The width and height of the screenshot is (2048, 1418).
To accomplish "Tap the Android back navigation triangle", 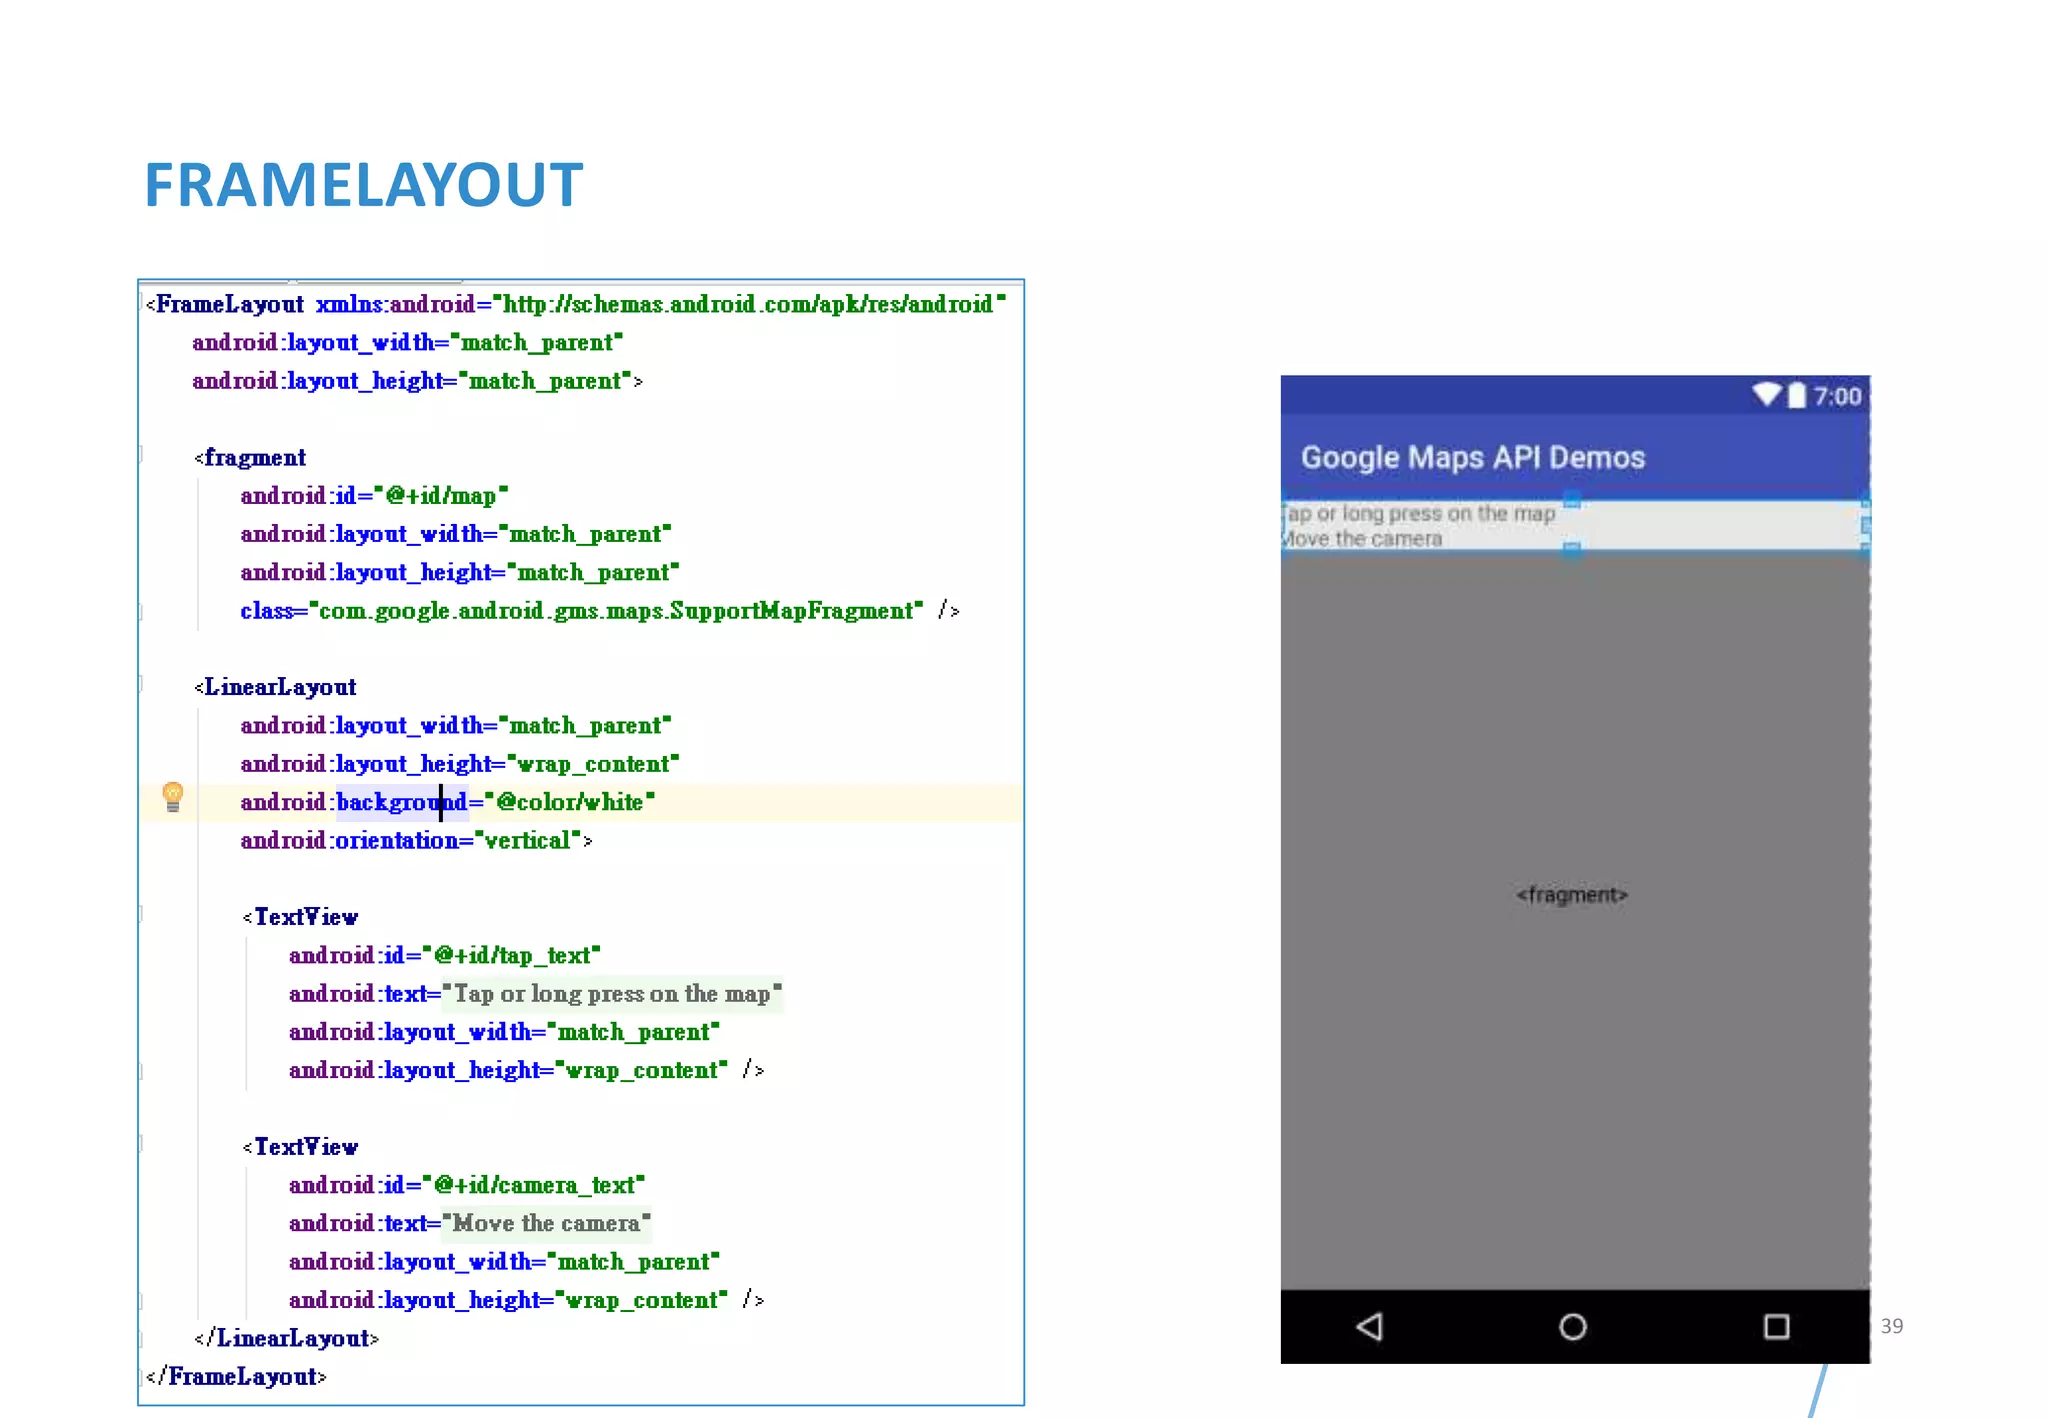I will [x=1369, y=1327].
